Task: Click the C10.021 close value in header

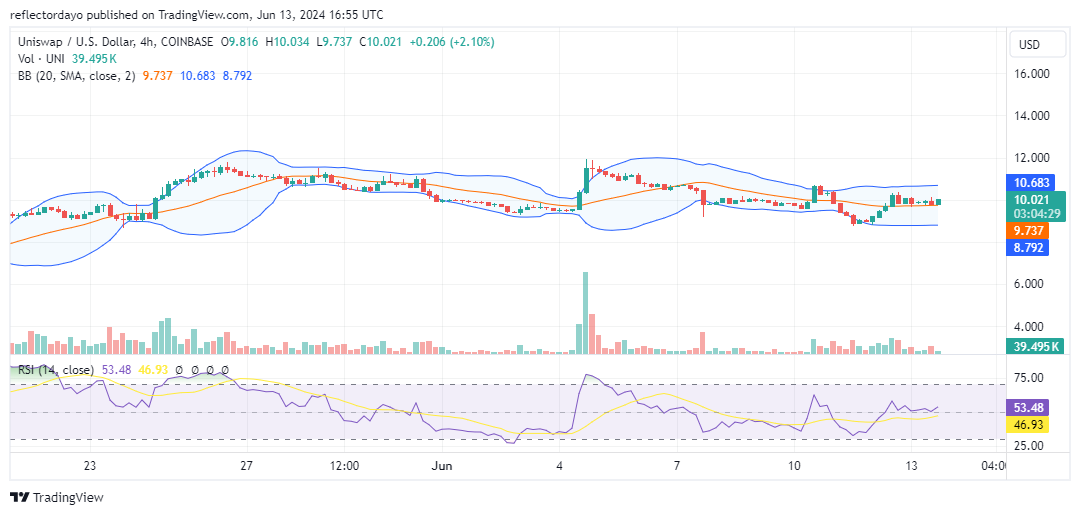Action: [380, 42]
